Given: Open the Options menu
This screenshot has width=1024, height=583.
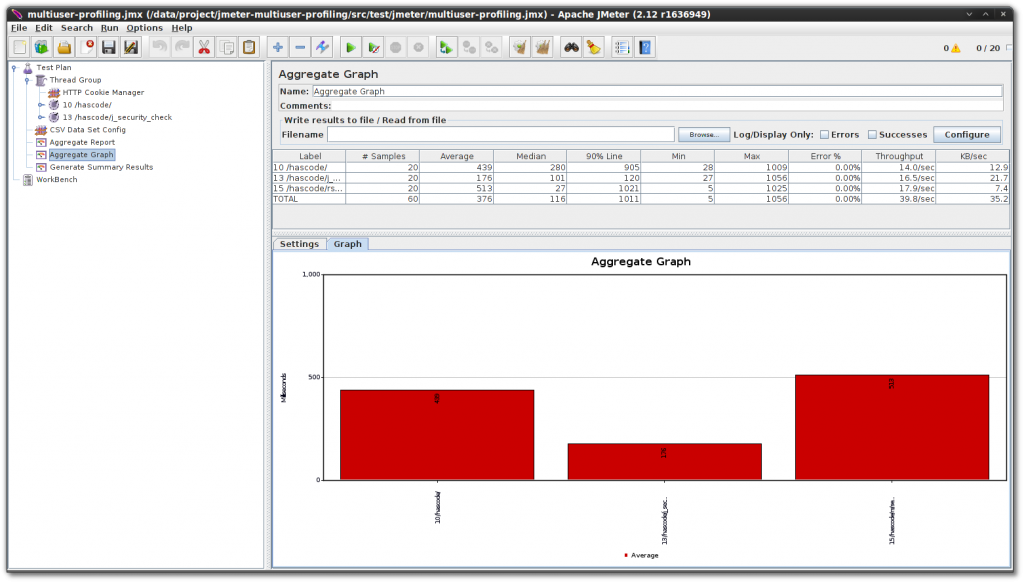Looking at the screenshot, I should [x=144, y=27].
